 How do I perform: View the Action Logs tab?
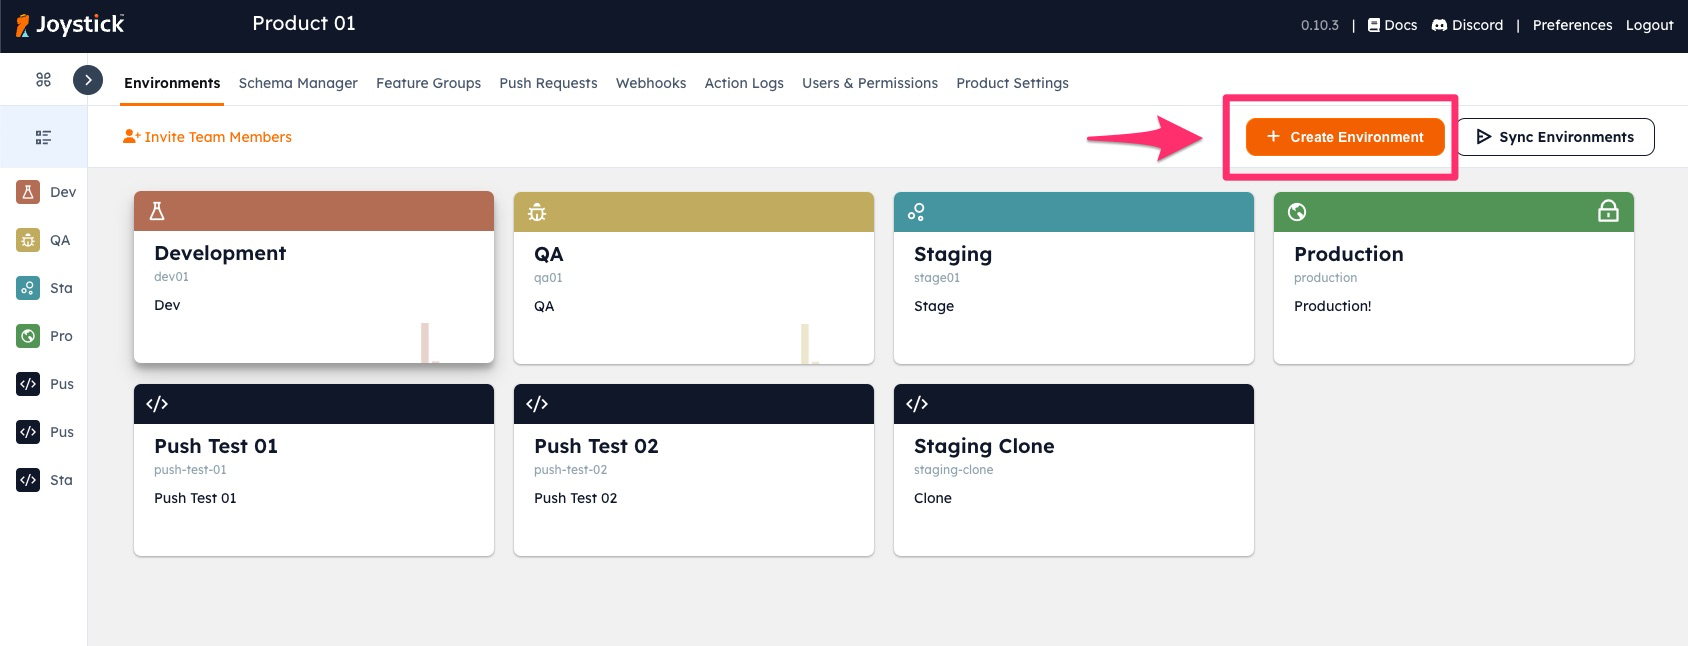tap(744, 83)
